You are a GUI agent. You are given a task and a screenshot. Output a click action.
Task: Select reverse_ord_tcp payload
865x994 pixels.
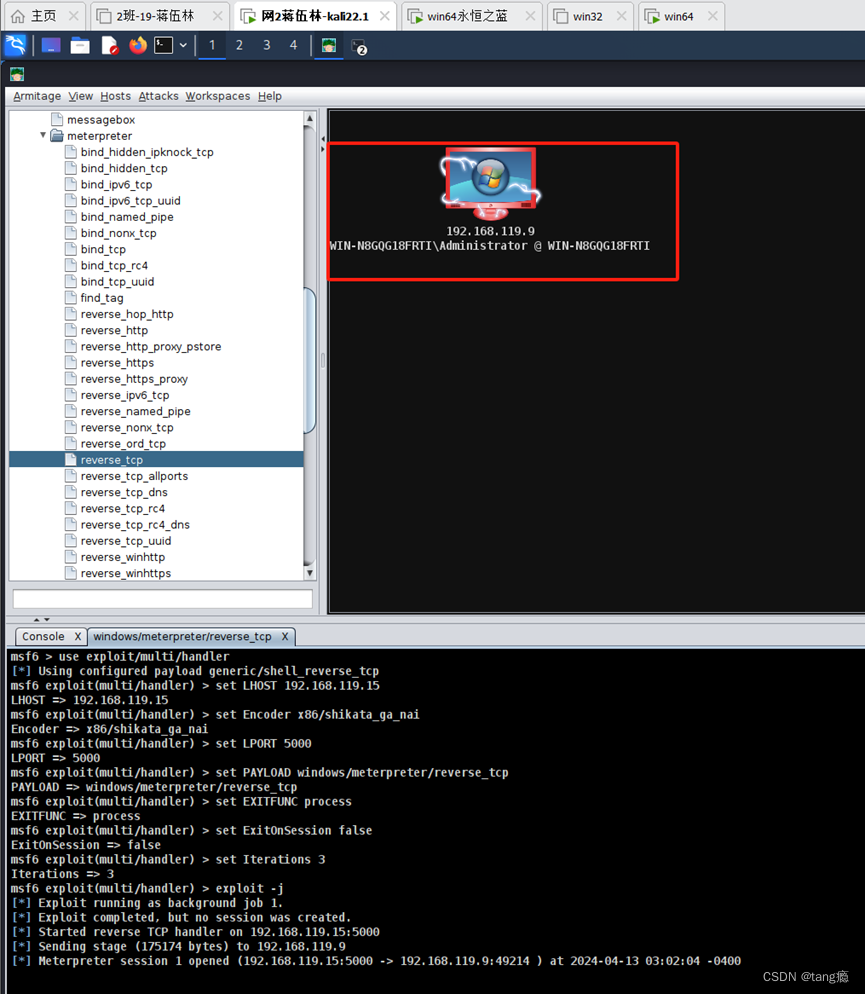[x=123, y=444]
